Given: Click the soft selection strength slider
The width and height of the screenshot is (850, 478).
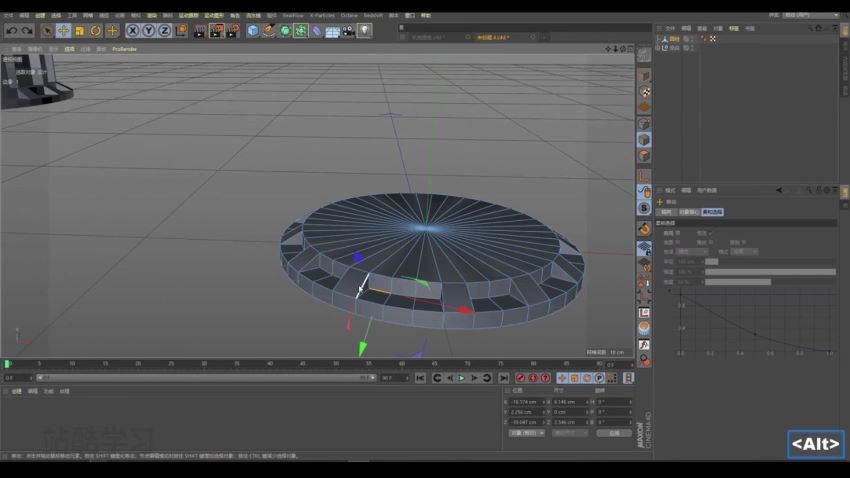Looking at the screenshot, I should click(770, 271).
